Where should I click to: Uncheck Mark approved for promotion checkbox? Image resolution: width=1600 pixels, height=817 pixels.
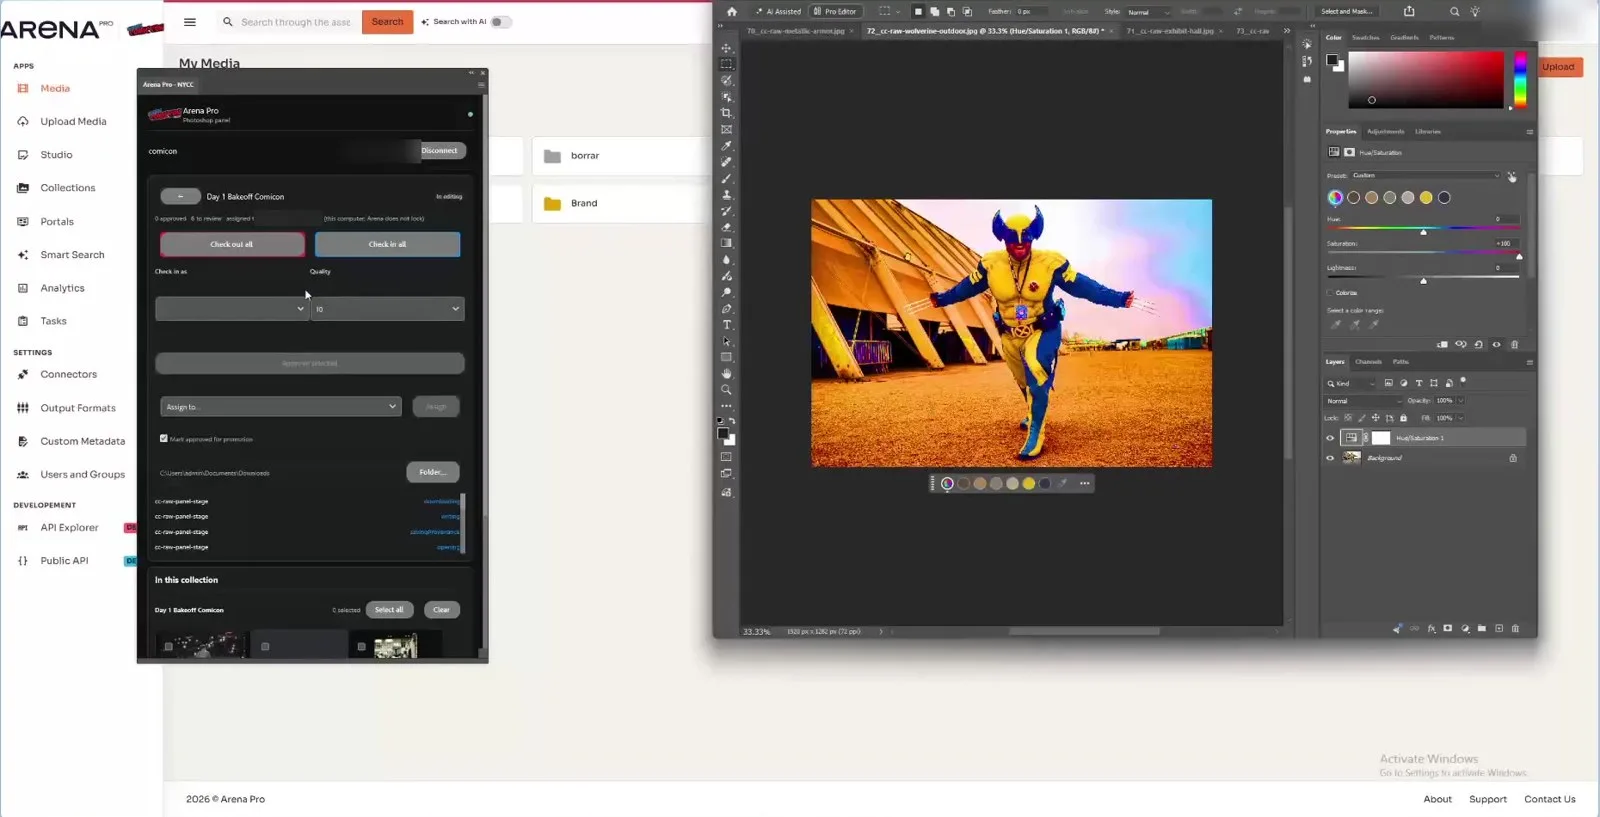164,438
